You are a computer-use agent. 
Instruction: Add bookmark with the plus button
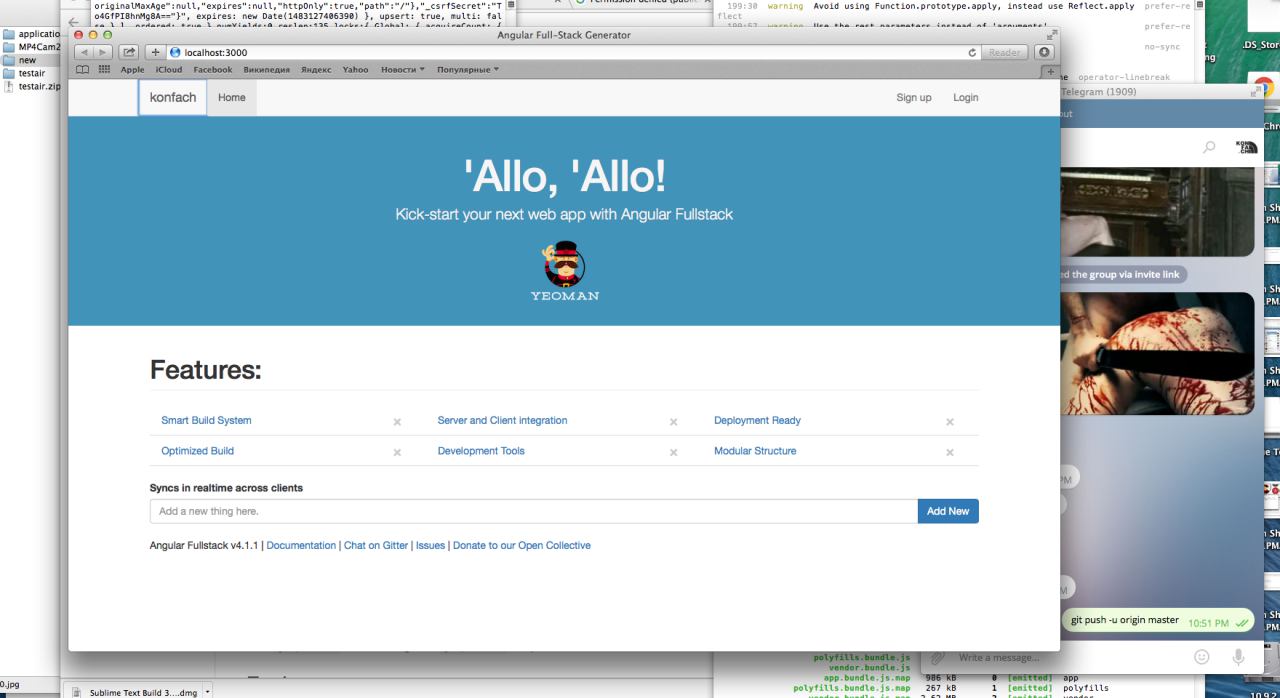pyautogui.click(x=156, y=52)
